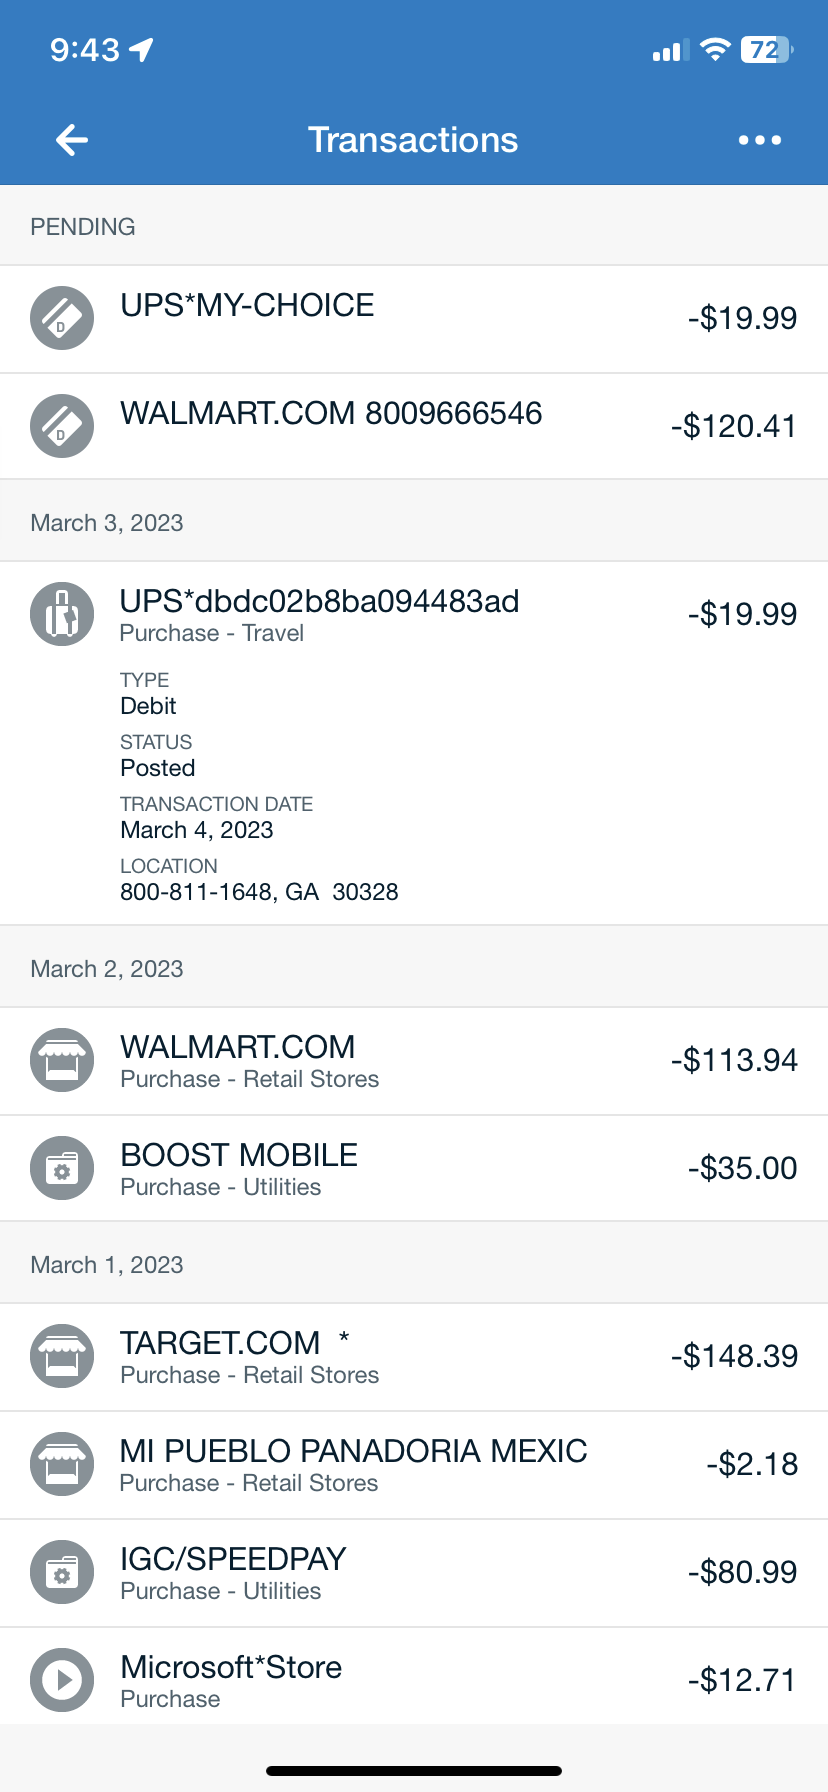Screen dimensions: 828x1792
Task: Tap the back arrow icon
Action: point(72,140)
